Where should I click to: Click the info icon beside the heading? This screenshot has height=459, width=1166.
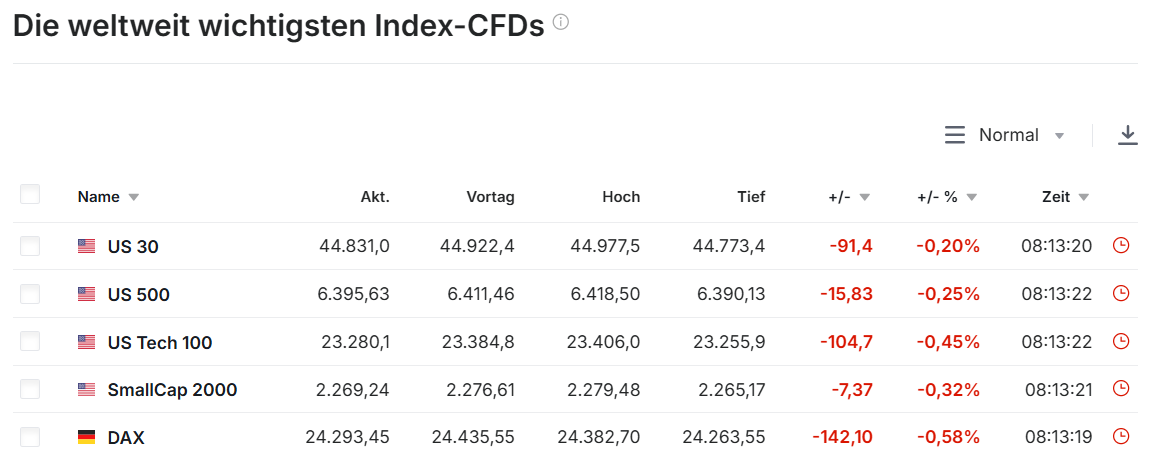click(x=561, y=22)
